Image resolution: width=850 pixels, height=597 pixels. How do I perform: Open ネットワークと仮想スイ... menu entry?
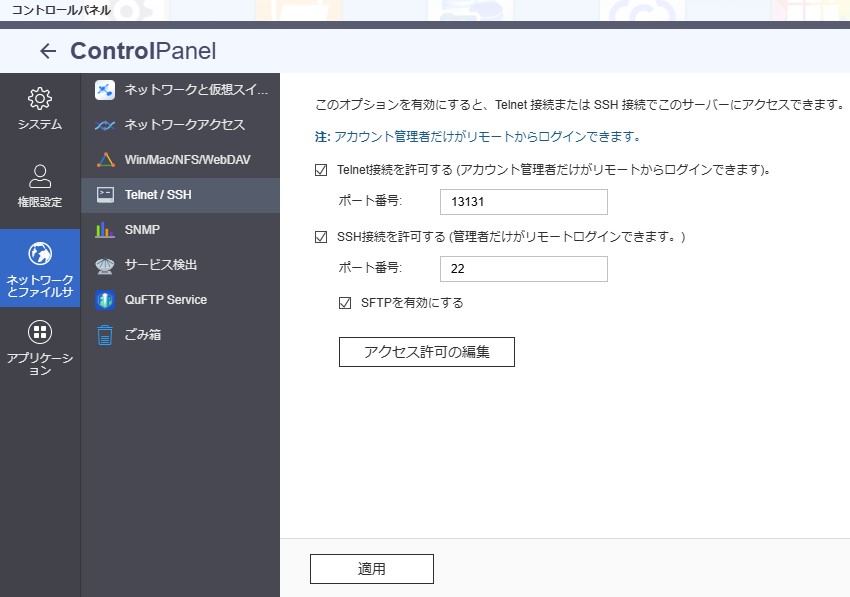181,89
